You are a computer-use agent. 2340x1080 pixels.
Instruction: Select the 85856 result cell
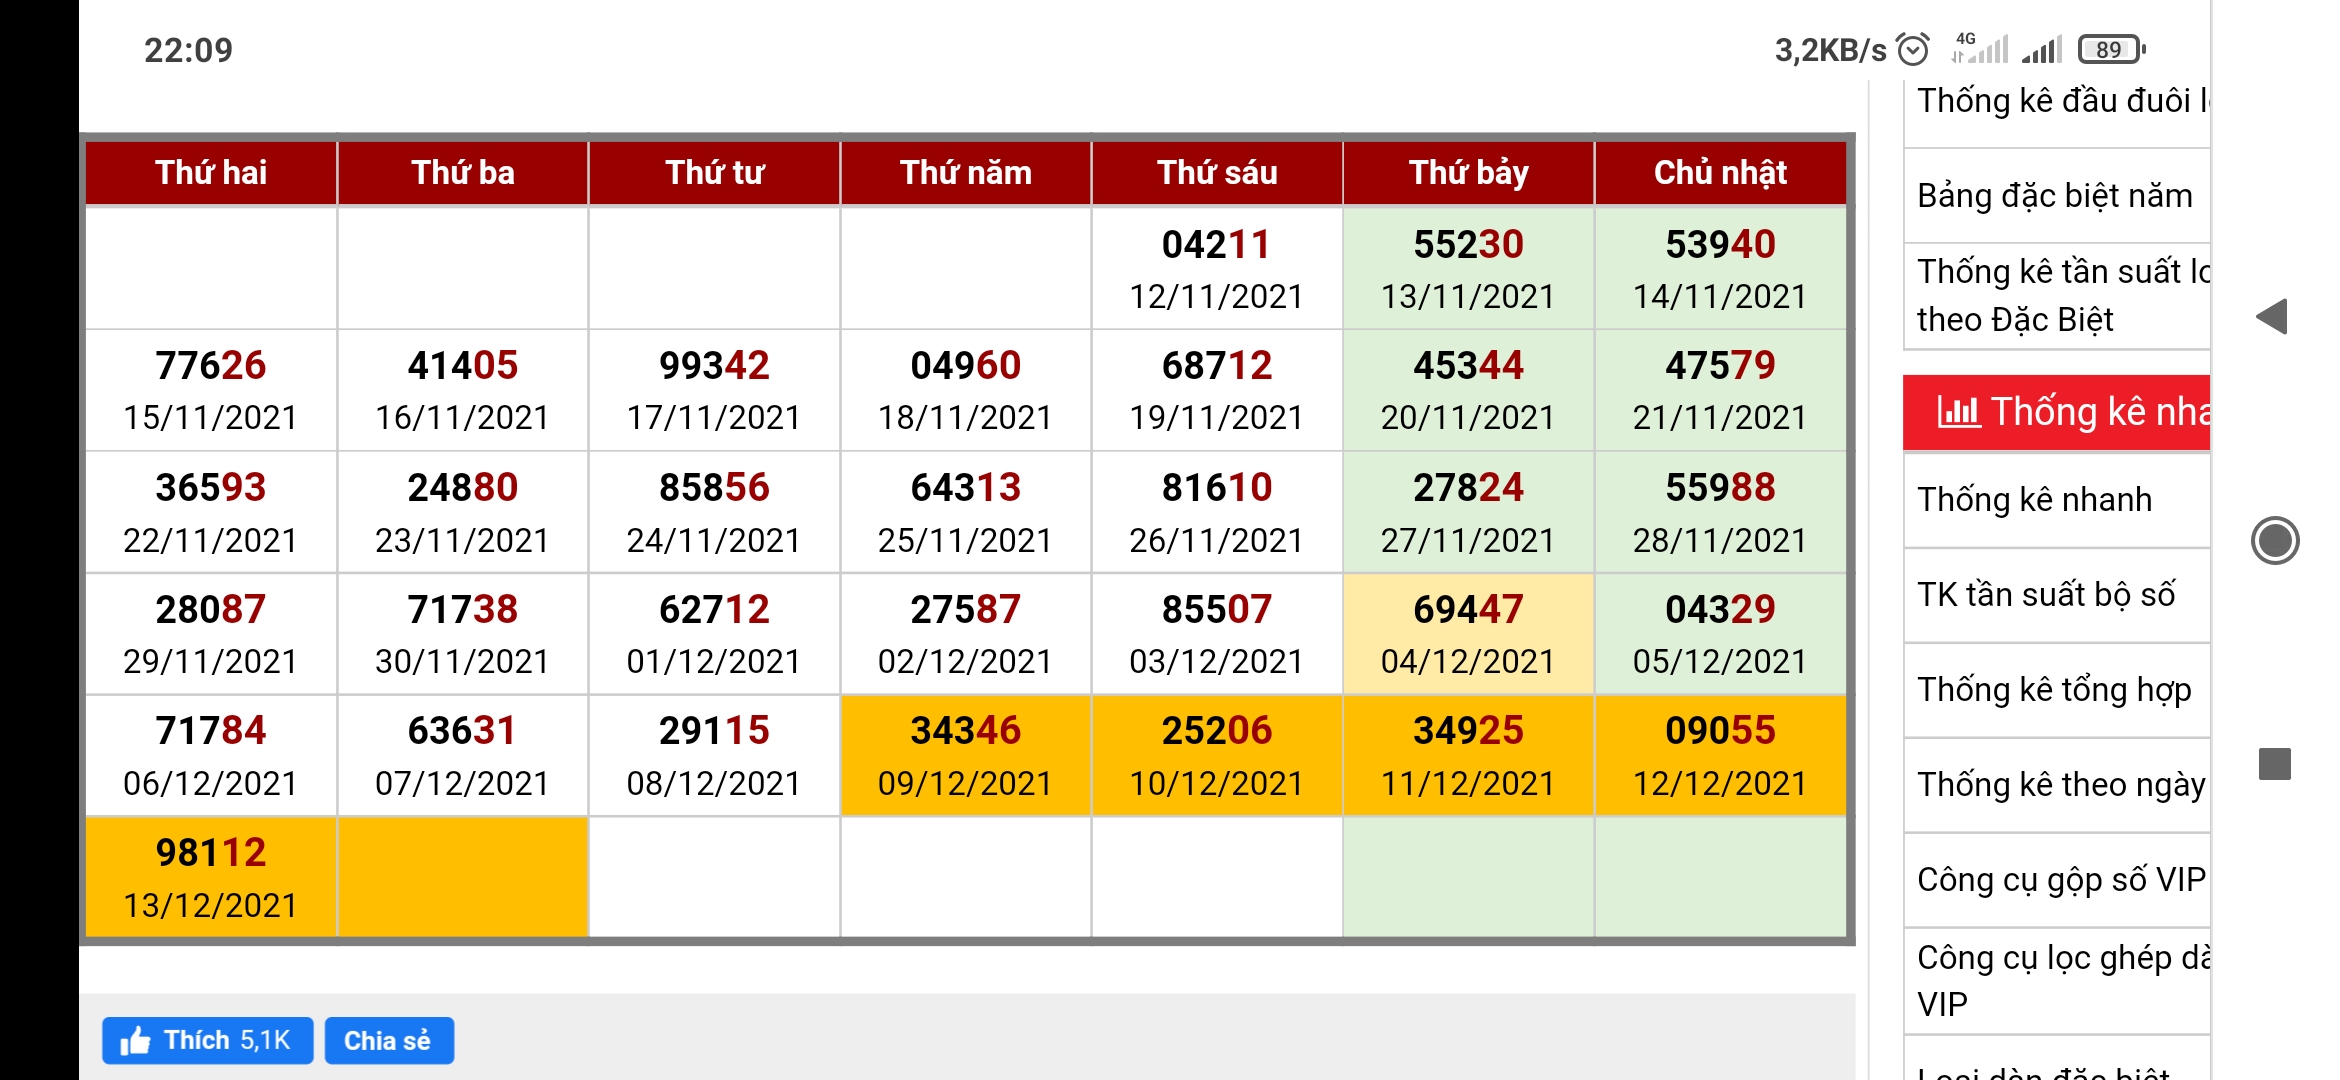coord(714,512)
